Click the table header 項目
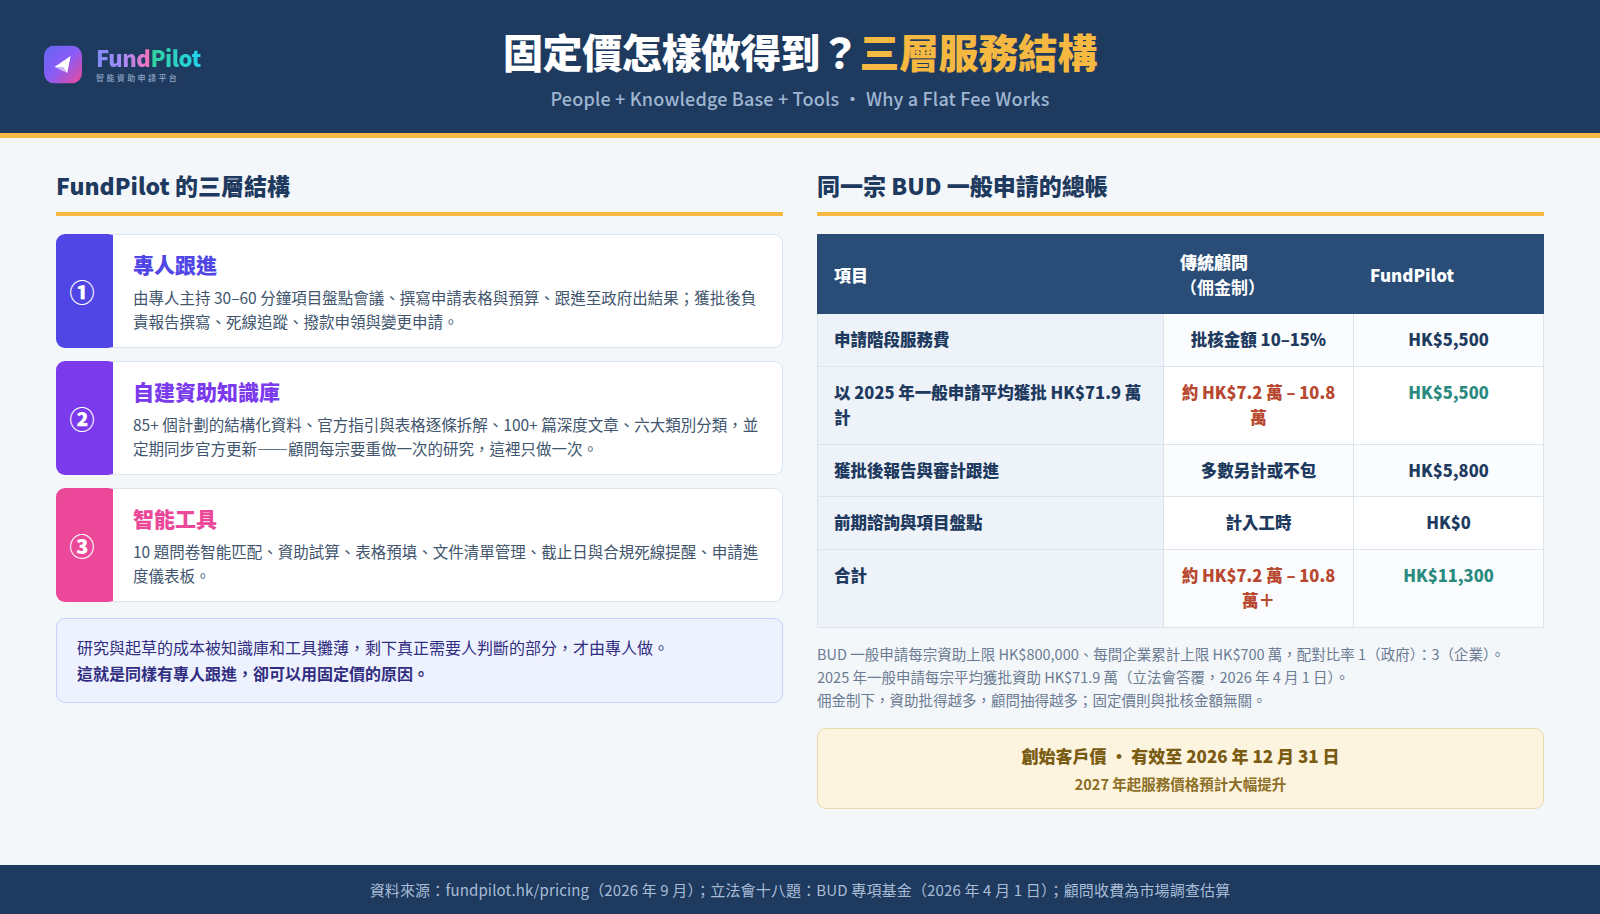This screenshot has height=914, width=1600. (851, 276)
